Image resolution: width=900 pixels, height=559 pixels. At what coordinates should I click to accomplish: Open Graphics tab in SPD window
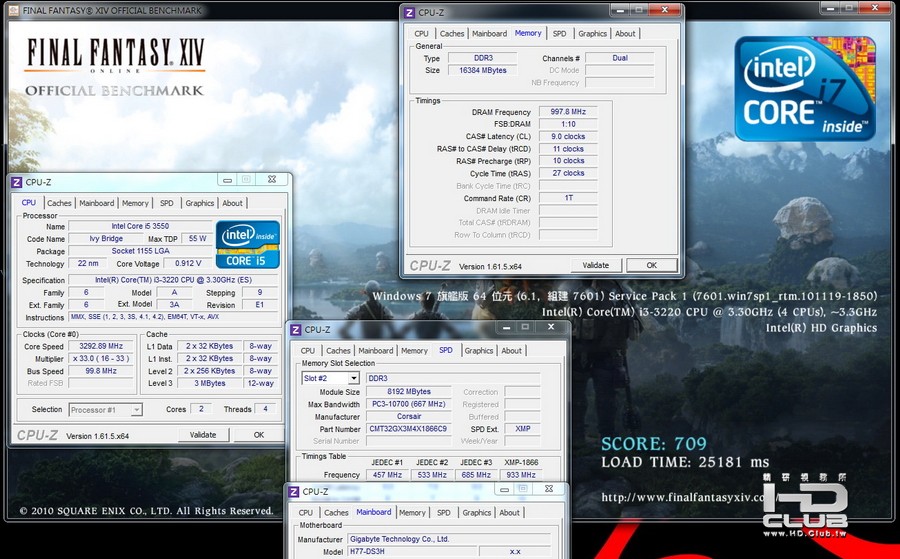pos(479,351)
